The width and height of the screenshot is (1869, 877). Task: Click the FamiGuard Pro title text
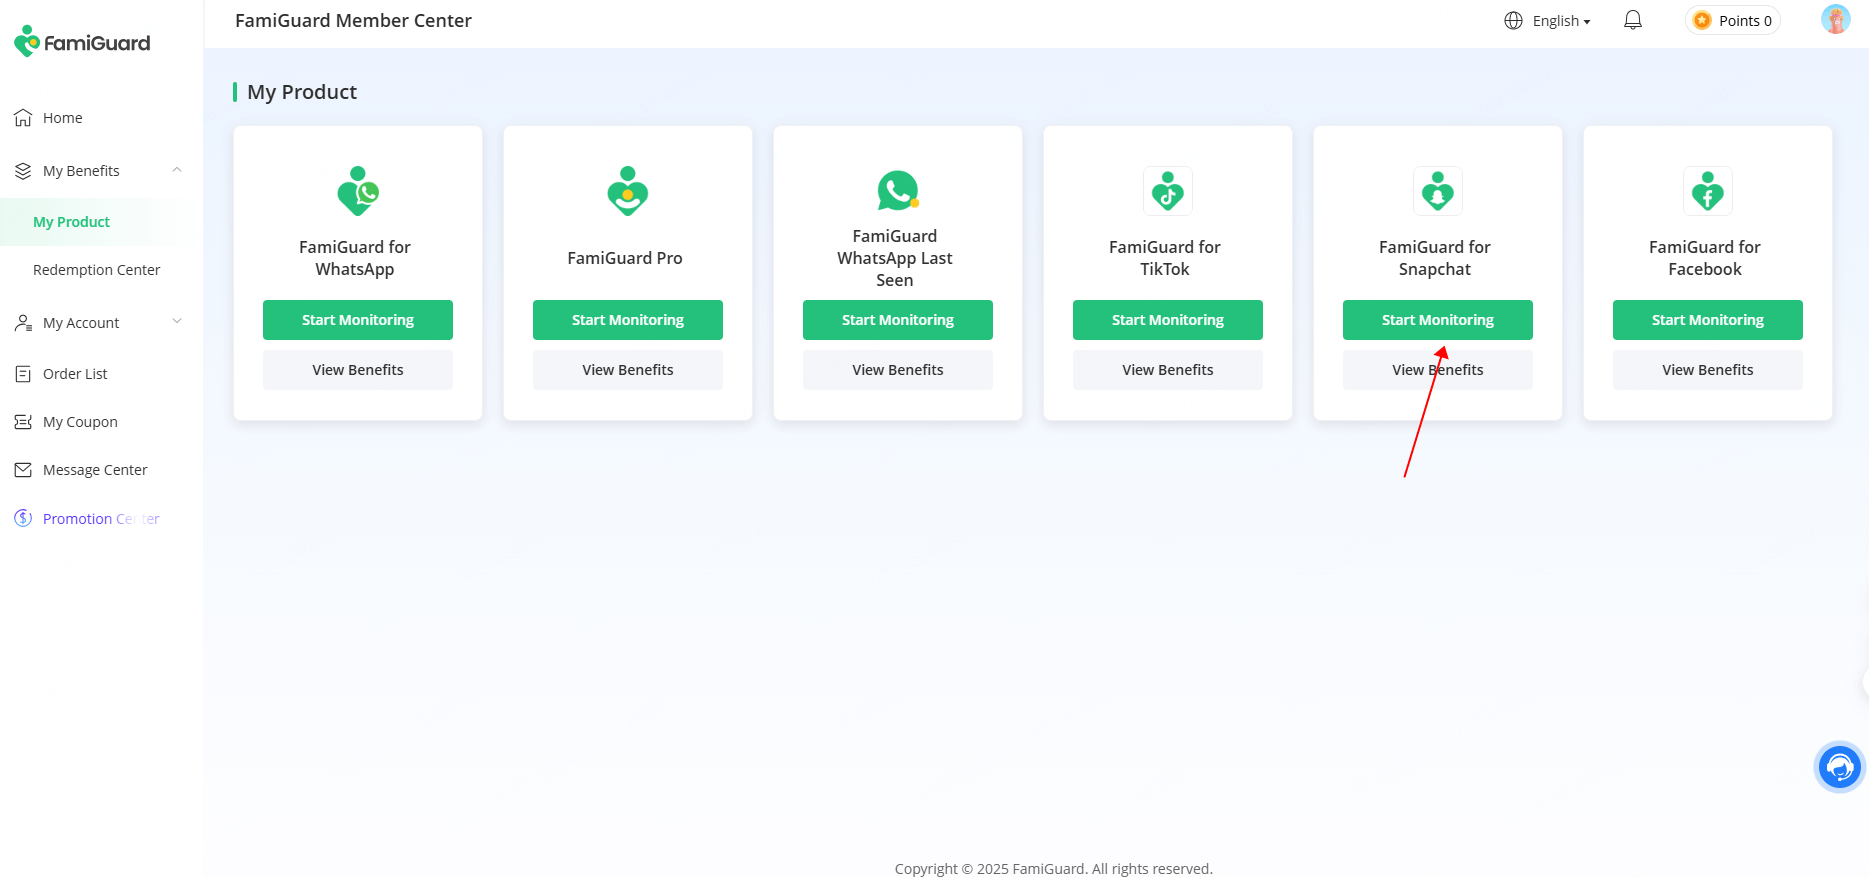pyautogui.click(x=625, y=258)
